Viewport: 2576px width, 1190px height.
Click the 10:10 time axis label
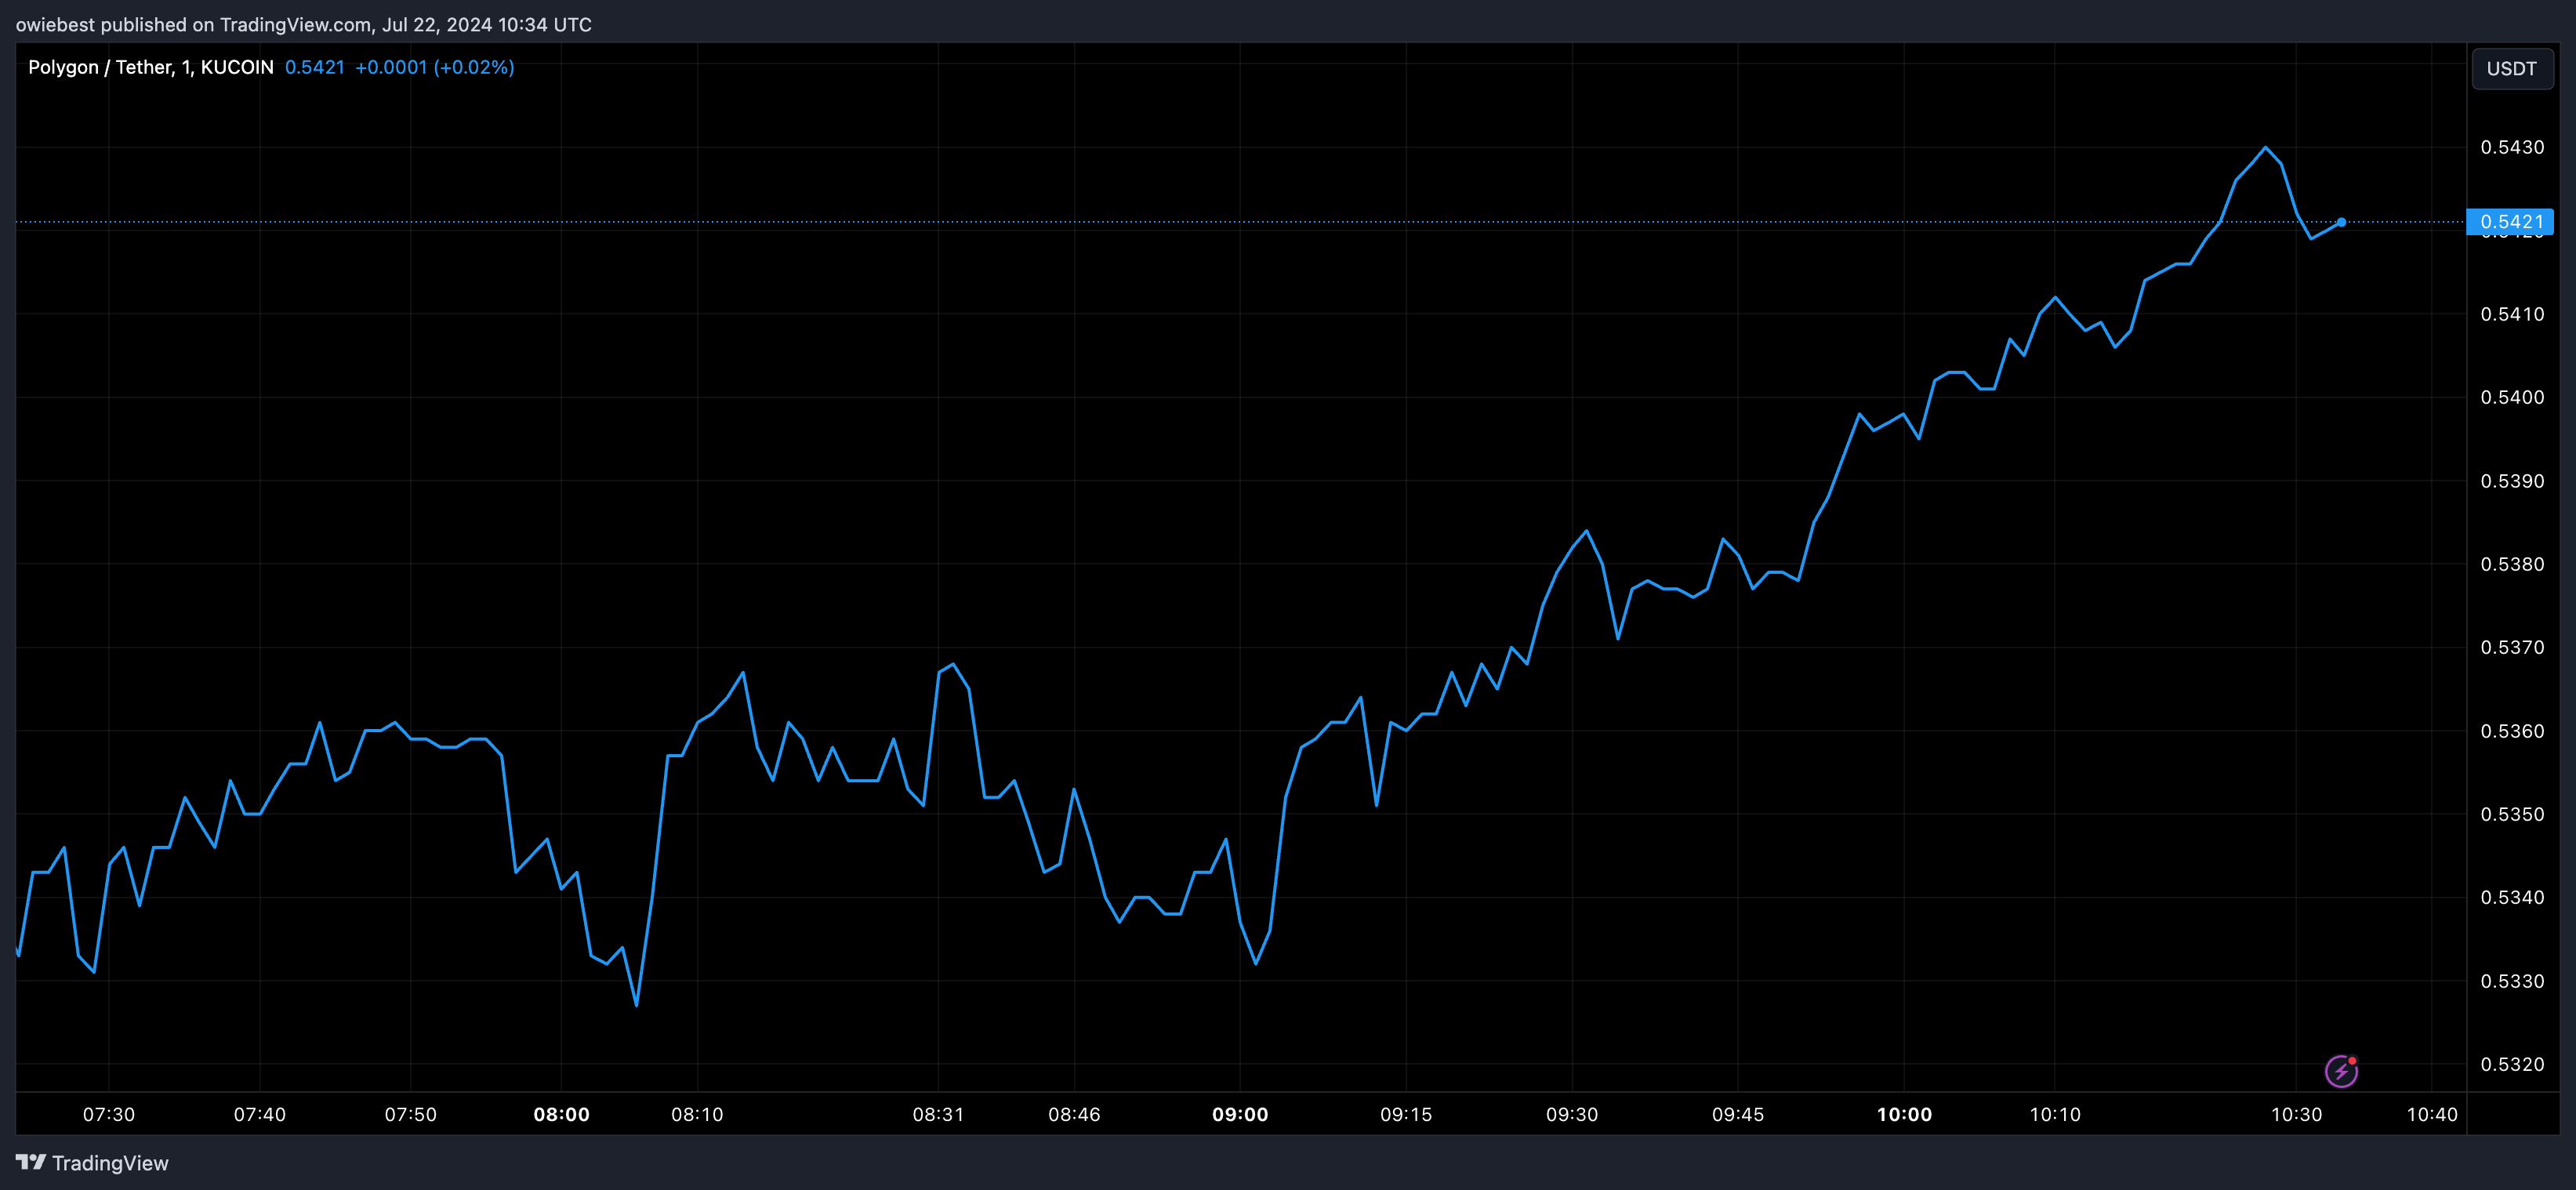(x=2055, y=1114)
